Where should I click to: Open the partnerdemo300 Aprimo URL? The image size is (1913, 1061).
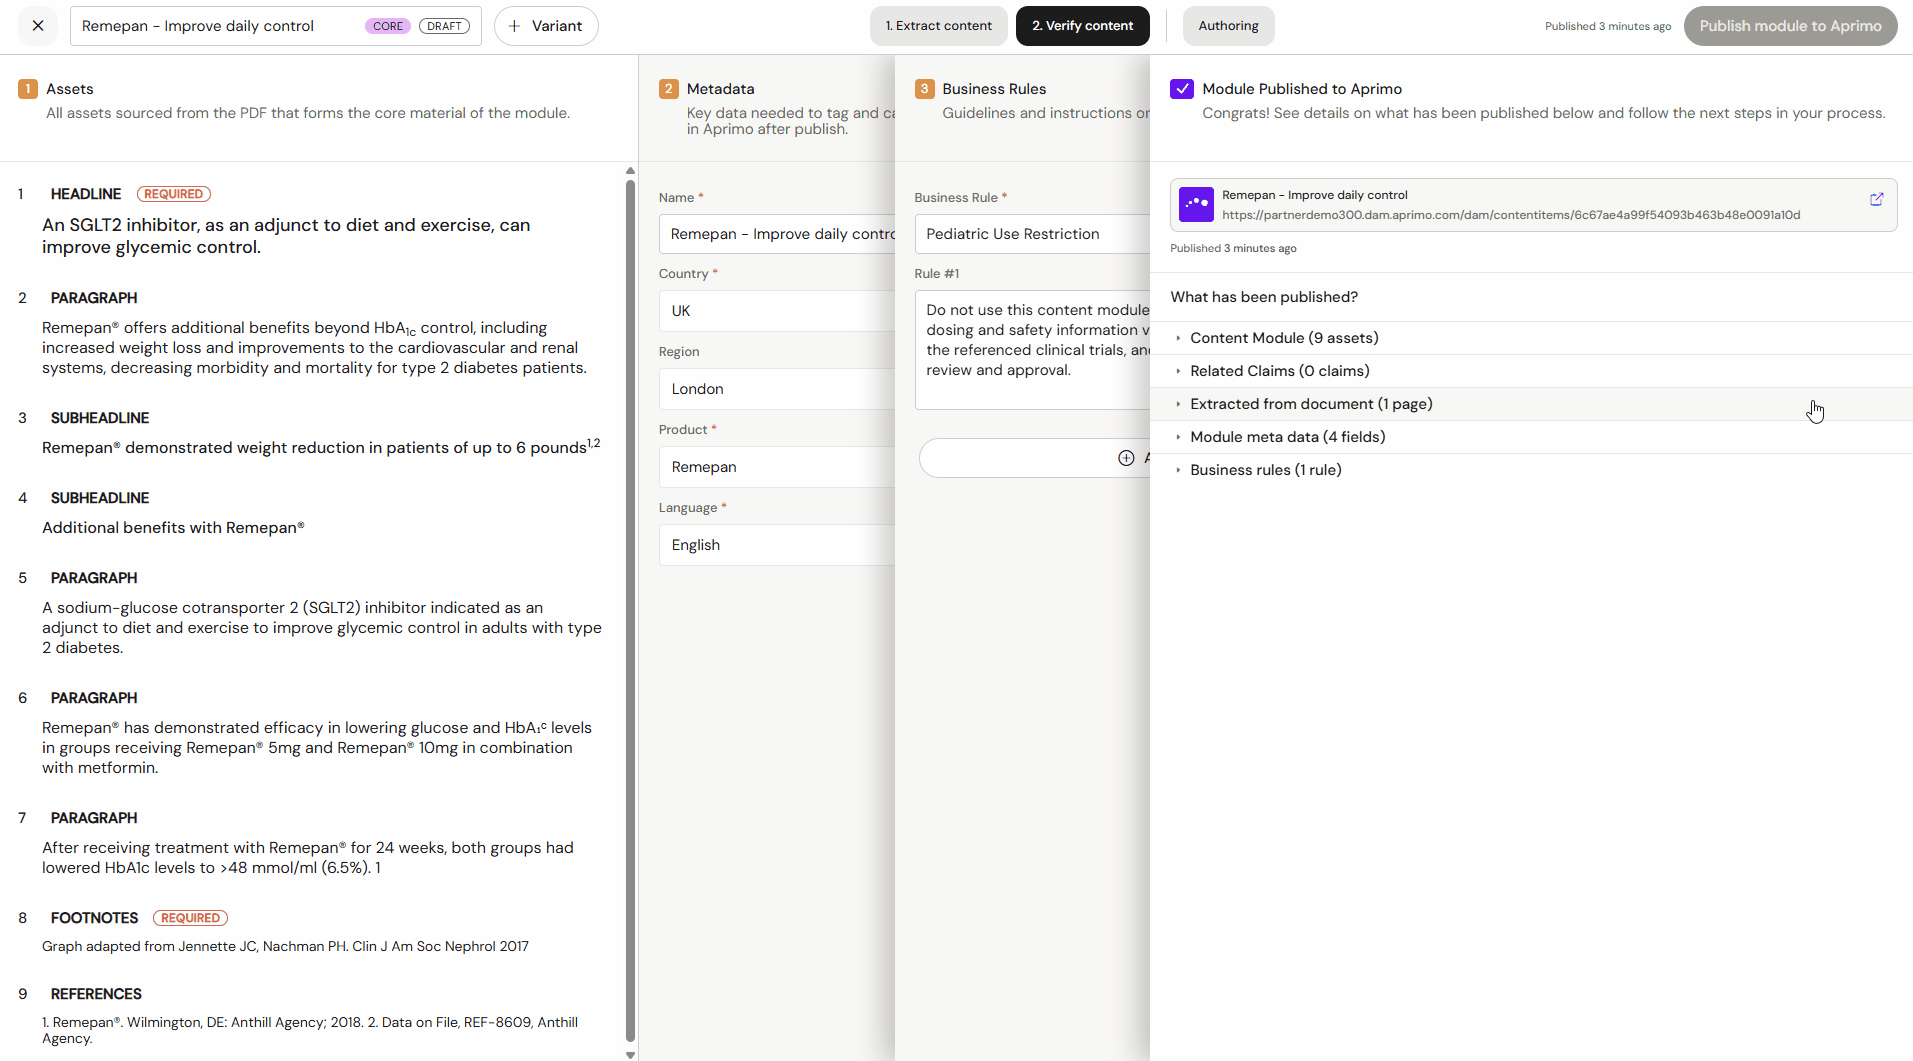pyautogui.click(x=1511, y=215)
